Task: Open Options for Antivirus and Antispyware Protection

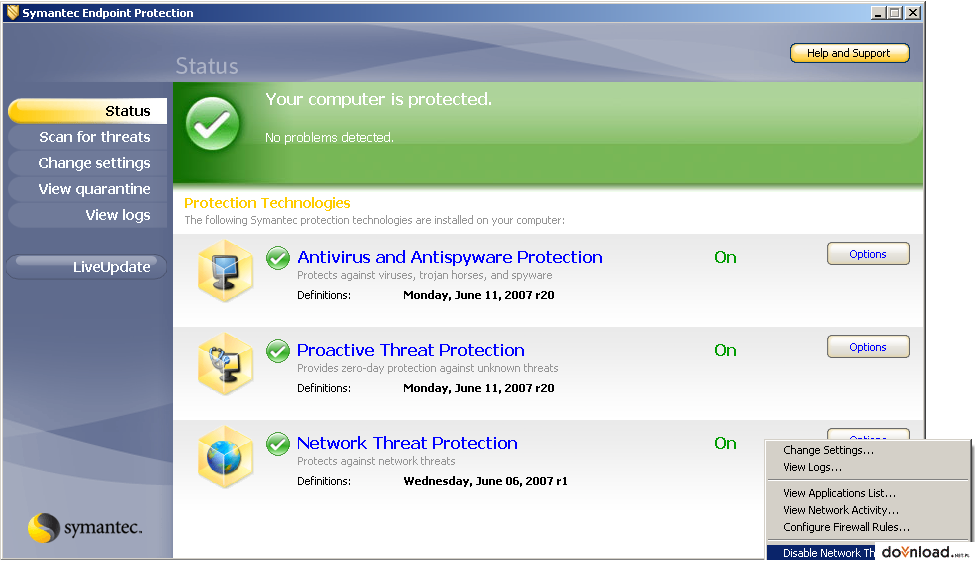Action: (868, 254)
